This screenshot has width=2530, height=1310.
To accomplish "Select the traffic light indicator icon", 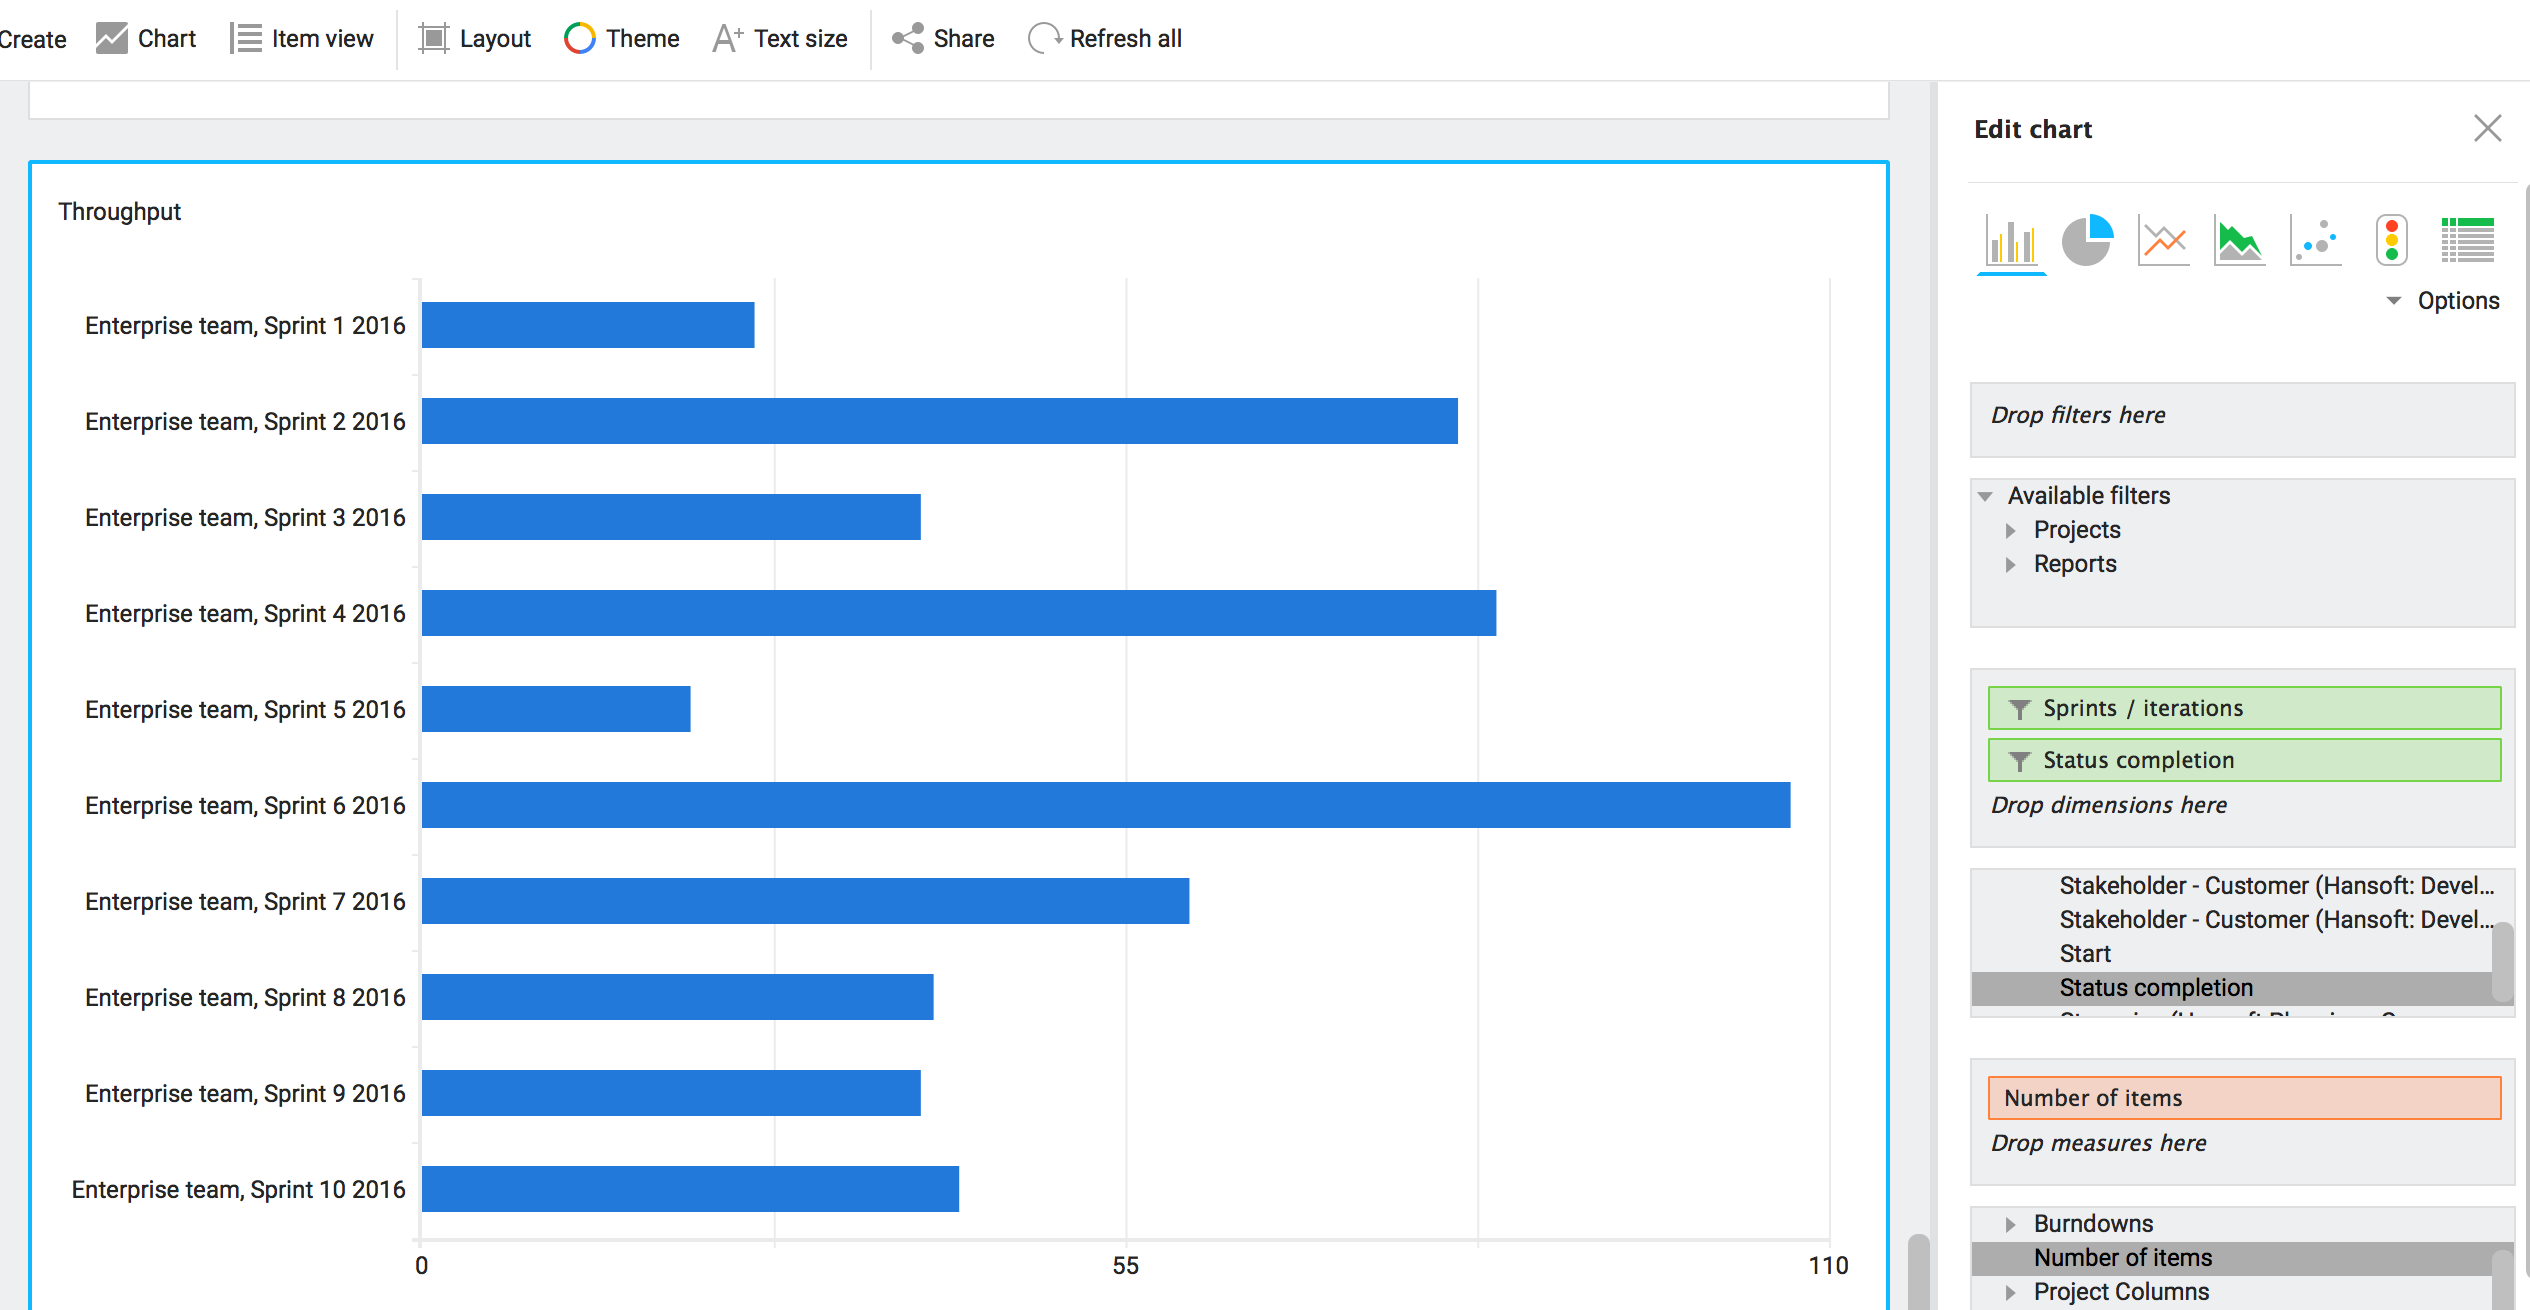I will pyautogui.click(x=2391, y=241).
